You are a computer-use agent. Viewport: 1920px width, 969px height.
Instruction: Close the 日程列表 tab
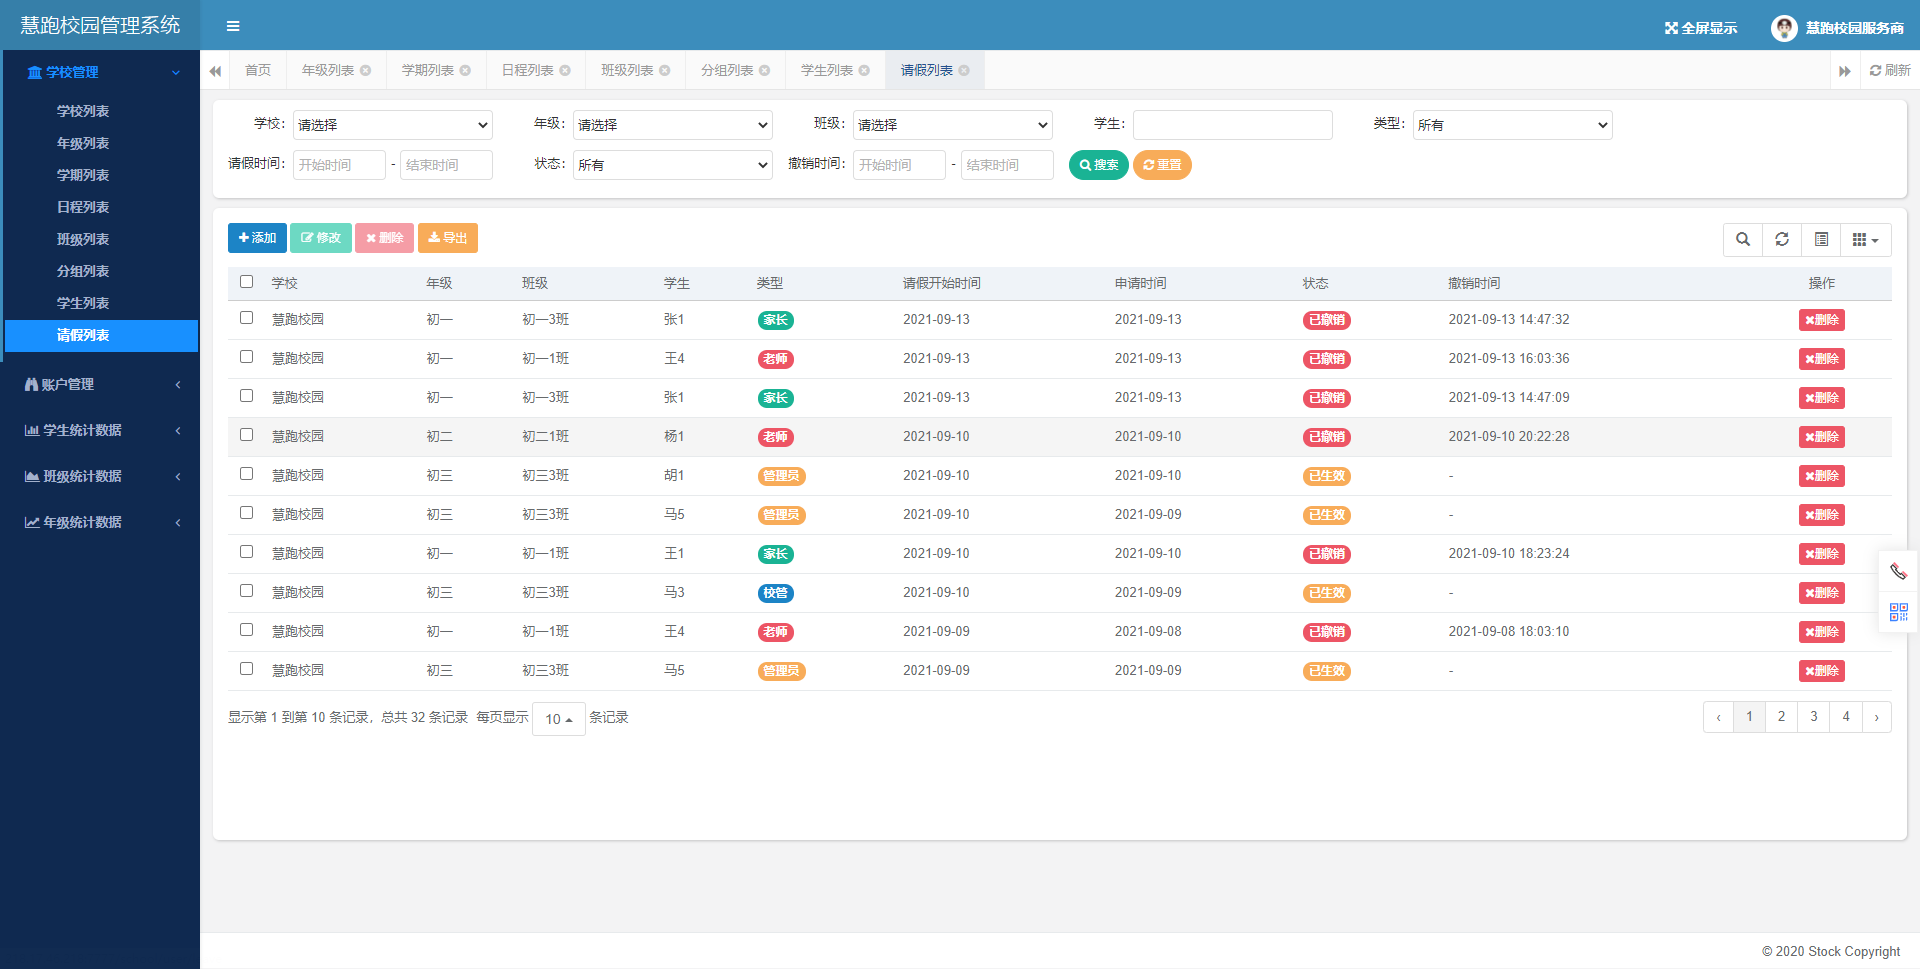pyautogui.click(x=565, y=71)
